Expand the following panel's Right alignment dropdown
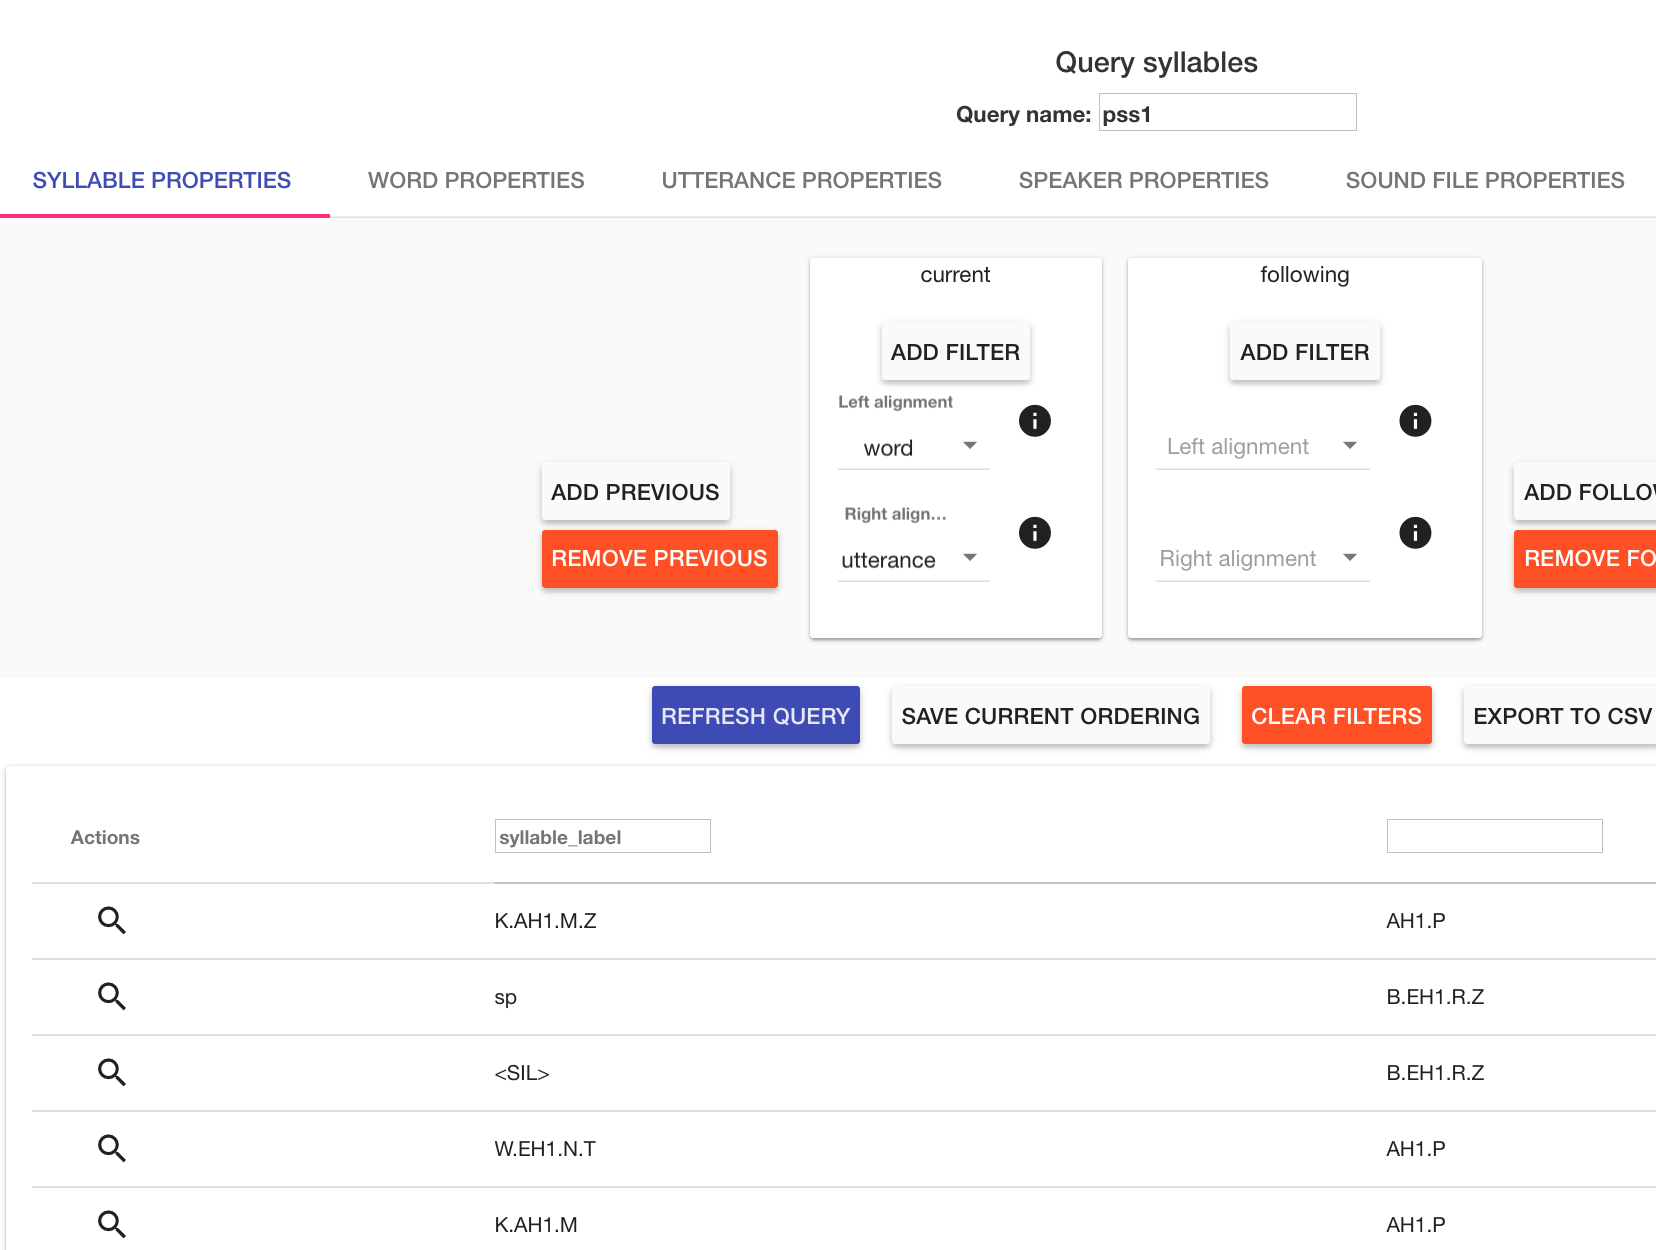The height and width of the screenshot is (1250, 1656). 1262,558
